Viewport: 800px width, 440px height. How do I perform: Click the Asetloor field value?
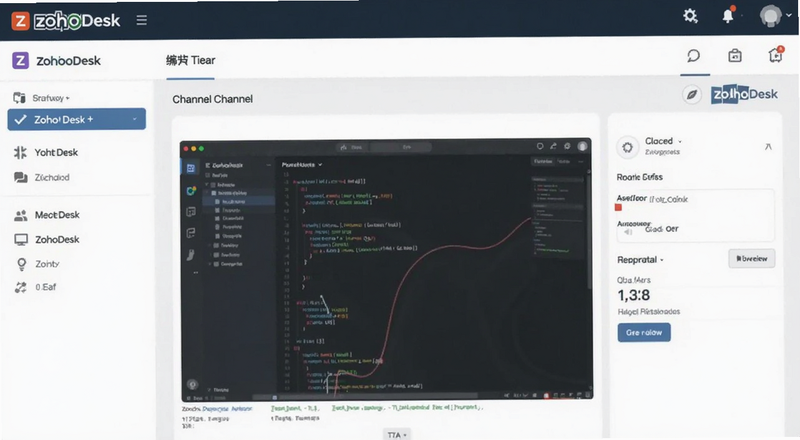tap(669, 200)
